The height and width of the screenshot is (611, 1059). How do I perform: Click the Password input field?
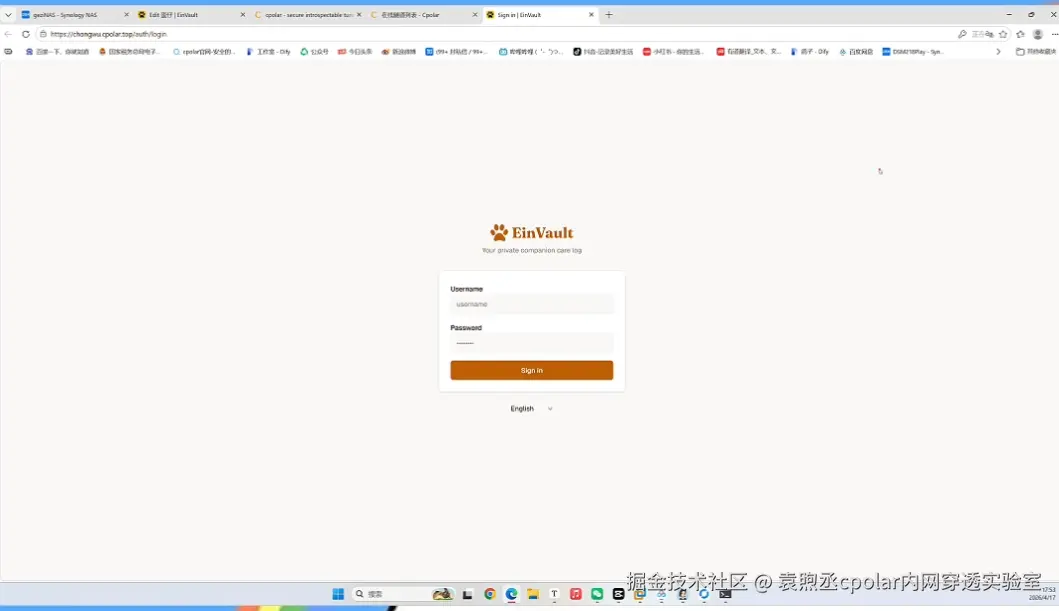pyautogui.click(x=532, y=343)
